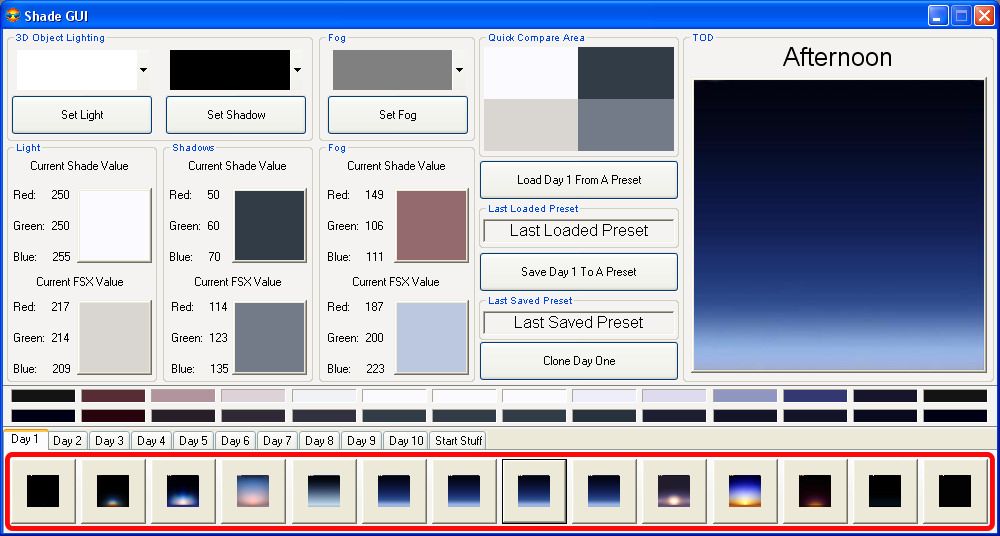The height and width of the screenshot is (536, 1000).
Task: Click the large Afternoon sky preview image
Action: (x=839, y=225)
